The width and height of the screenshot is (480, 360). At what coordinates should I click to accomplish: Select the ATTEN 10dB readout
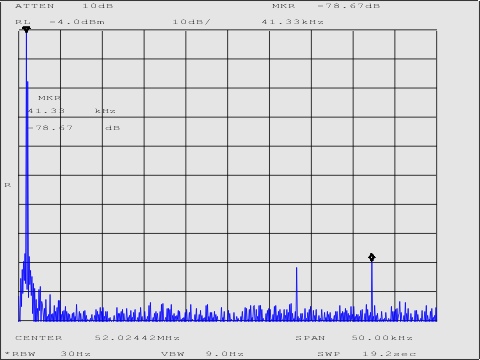tap(64, 6)
